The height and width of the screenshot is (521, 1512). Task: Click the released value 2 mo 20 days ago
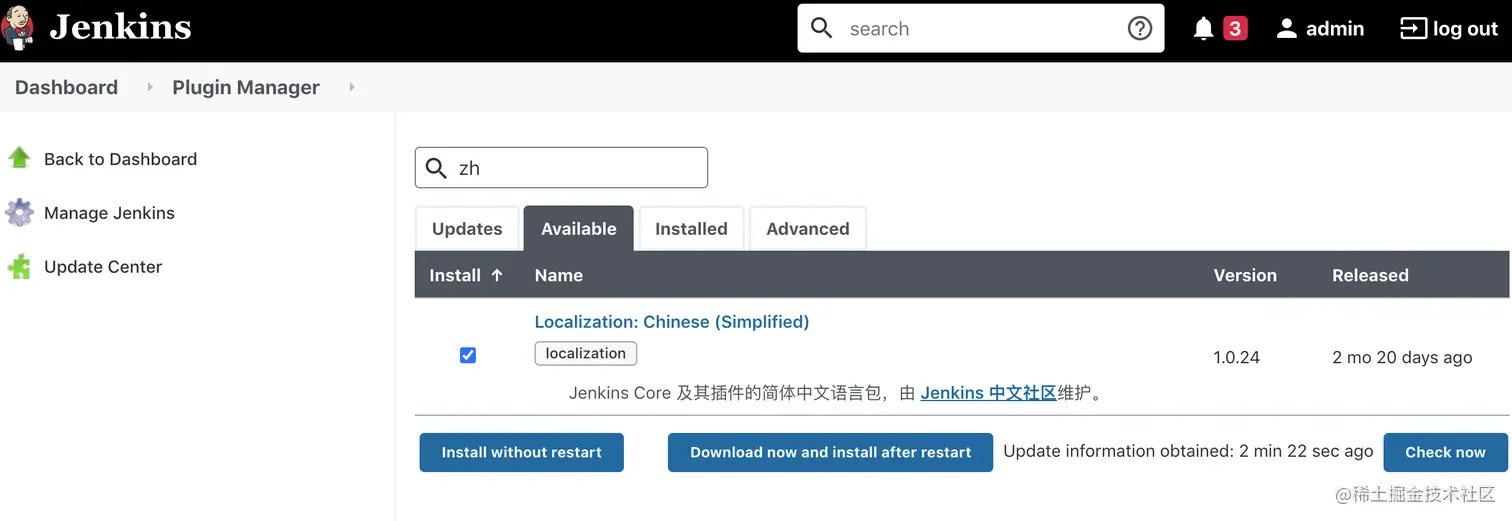pyautogui.click(x=1402, y=357)
